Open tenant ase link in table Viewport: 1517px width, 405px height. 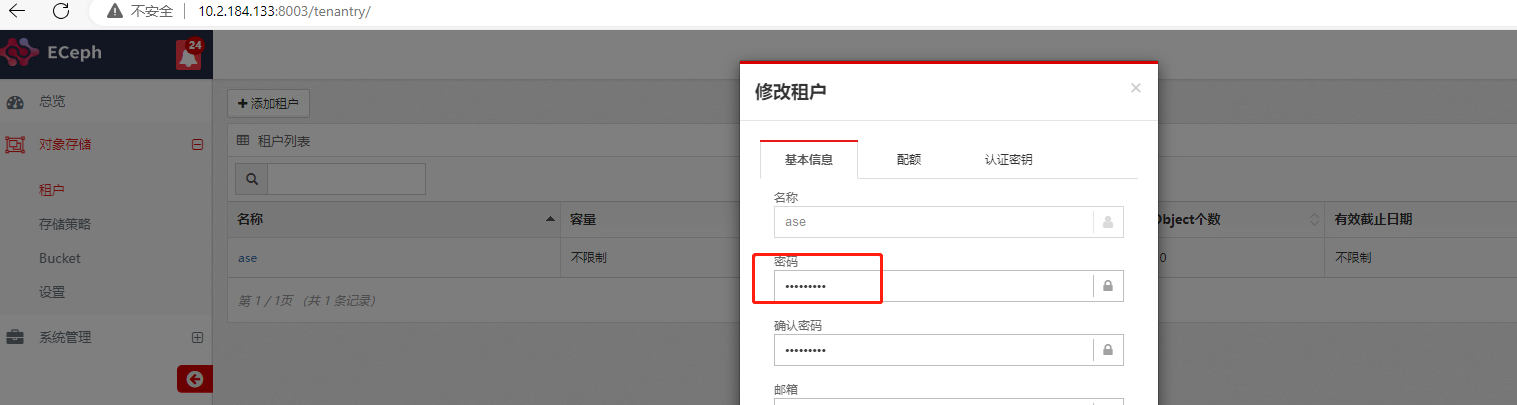[247, 257]
